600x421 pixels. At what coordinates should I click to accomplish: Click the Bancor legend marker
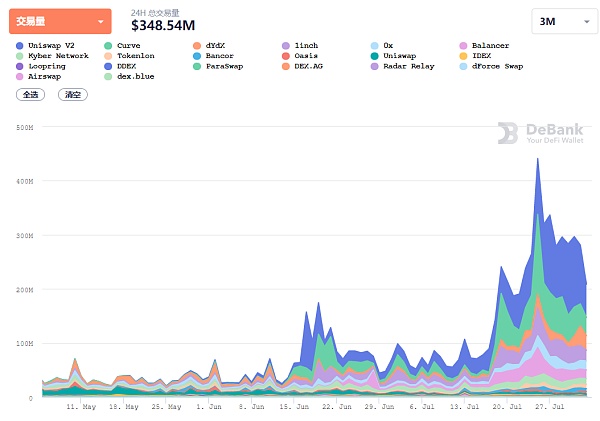(196, 56)
